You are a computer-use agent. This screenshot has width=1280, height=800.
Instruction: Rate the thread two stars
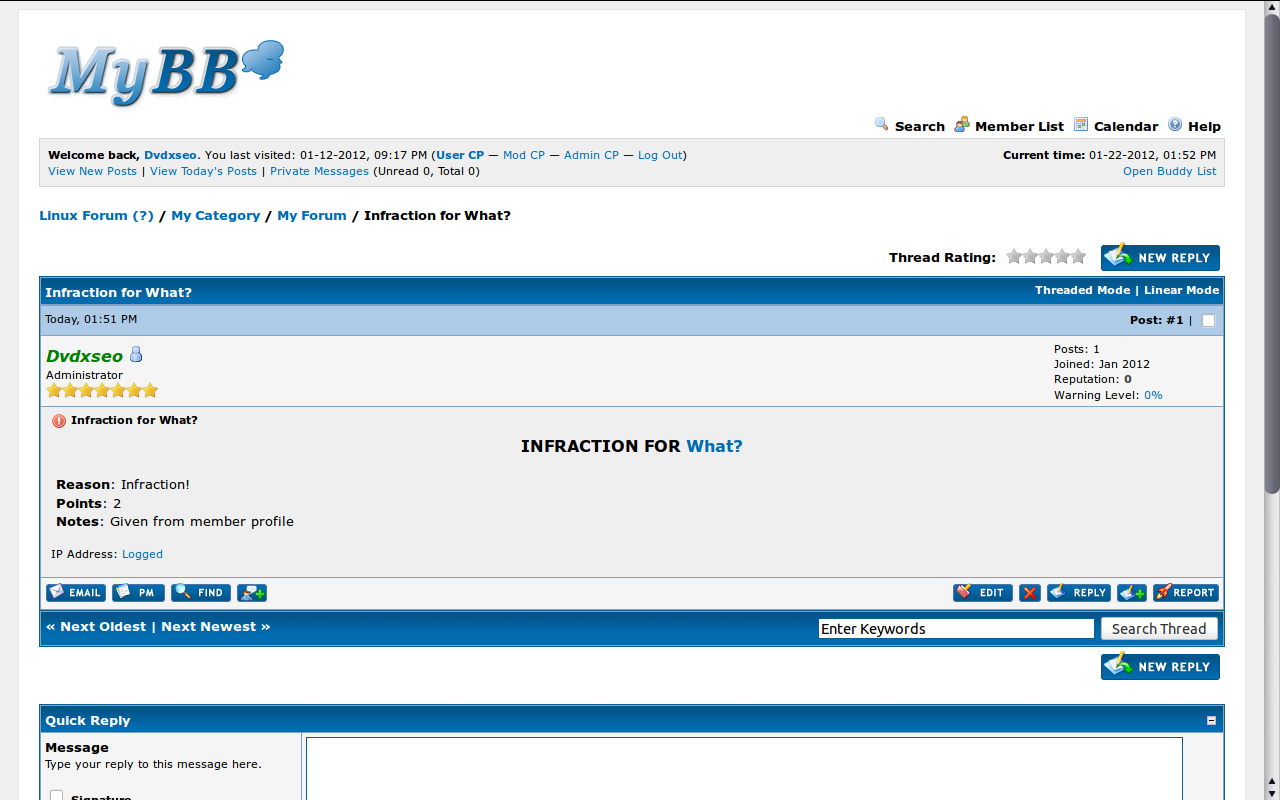[1030, 256]
